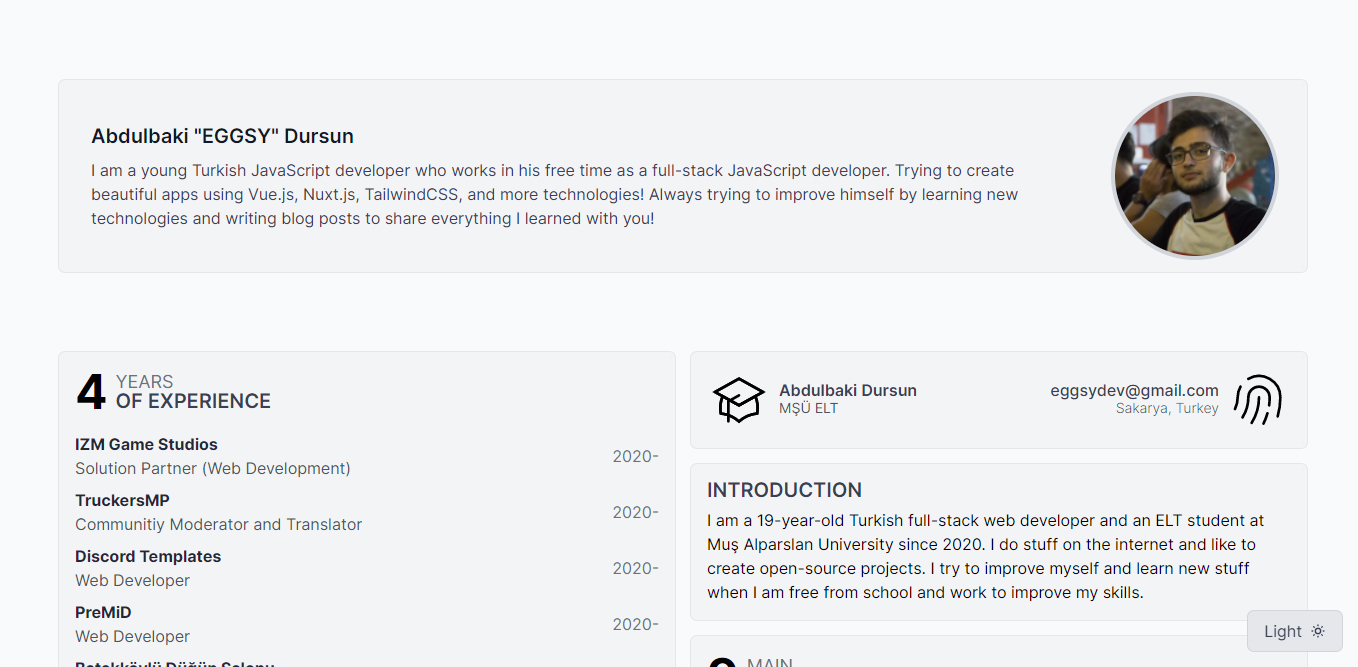1358x667 pixels.
Task: Click the graduation cap icon
Action: 738,400
